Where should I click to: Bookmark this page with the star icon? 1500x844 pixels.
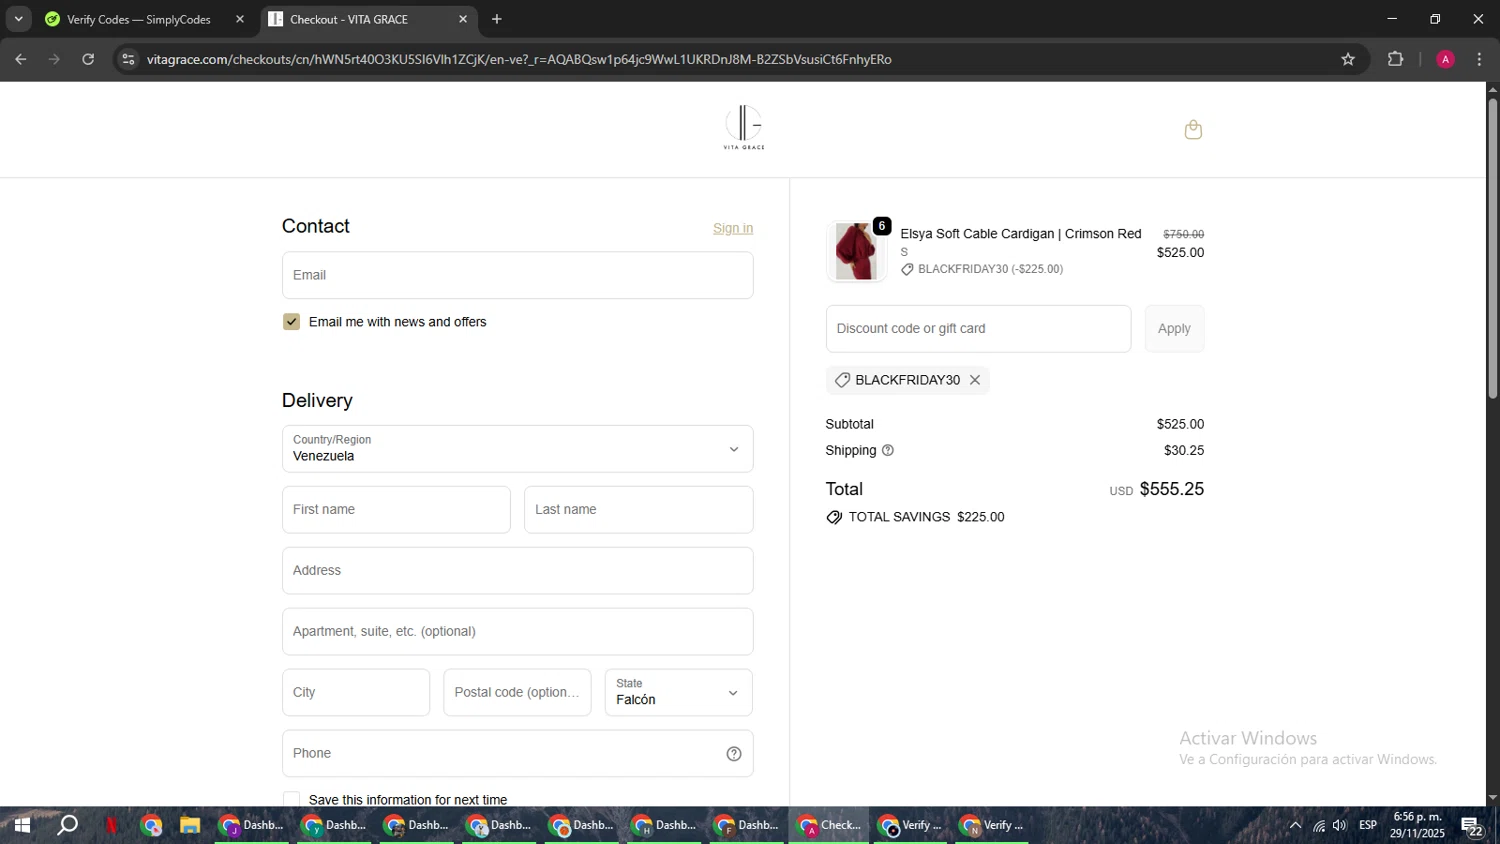(x=1348, y=59)
